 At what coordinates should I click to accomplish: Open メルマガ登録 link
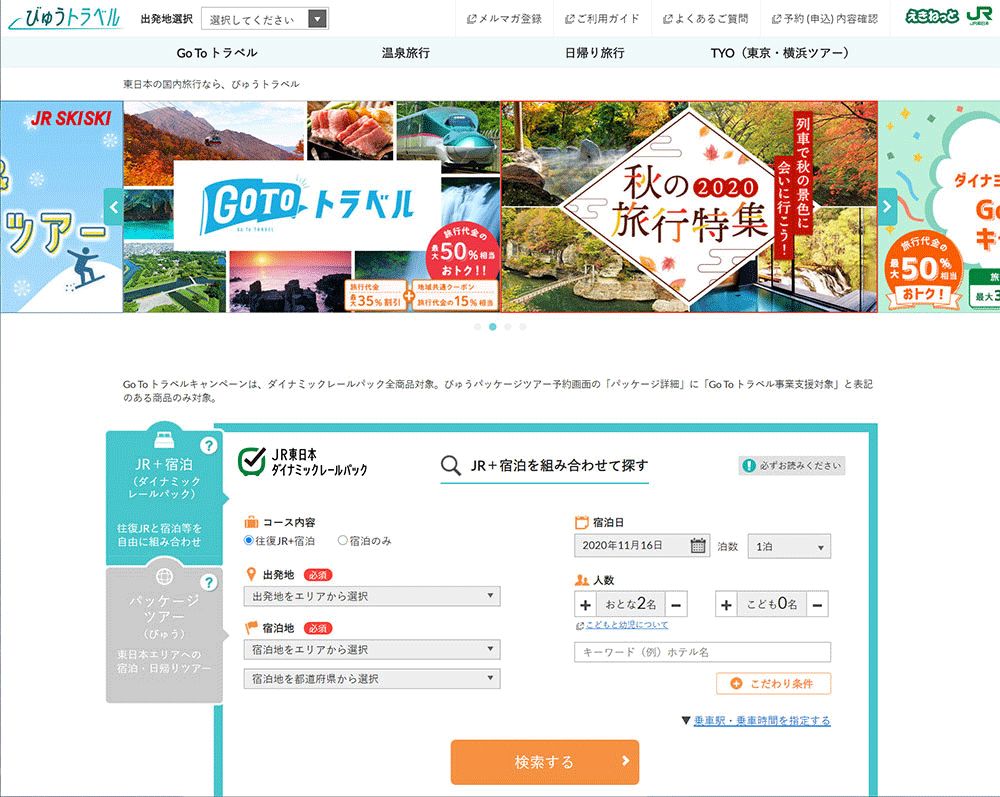pyautogui.click(x=504, y=18)
